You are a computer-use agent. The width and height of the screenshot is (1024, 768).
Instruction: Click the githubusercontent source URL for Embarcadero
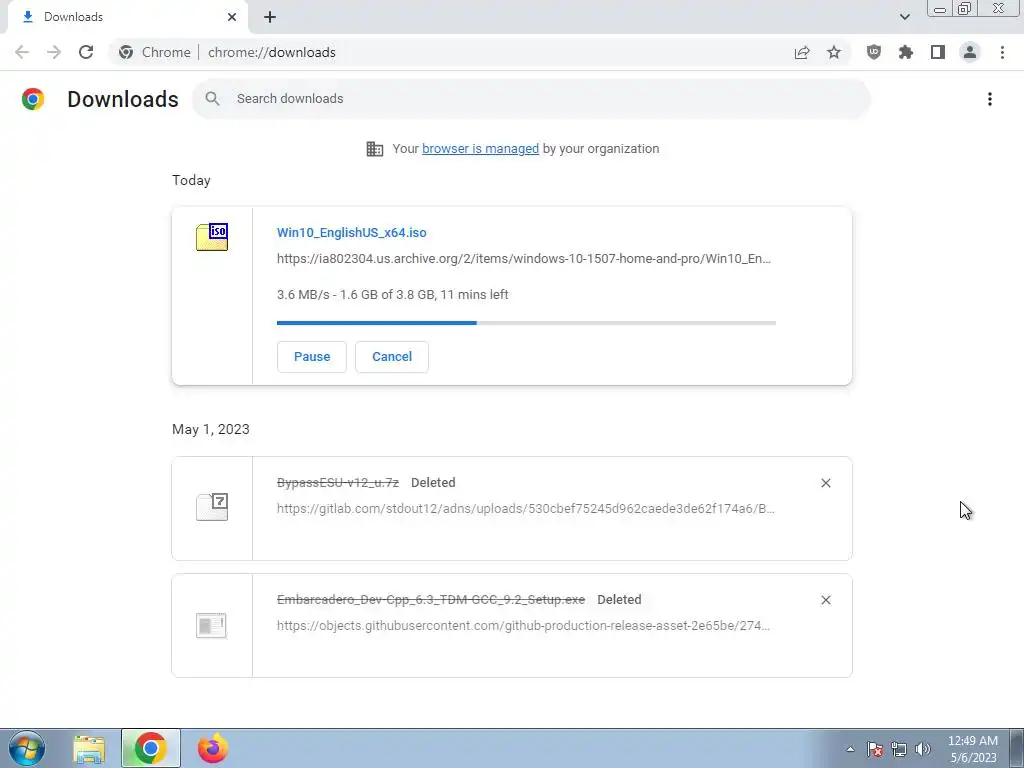click(x=523, y=626)
